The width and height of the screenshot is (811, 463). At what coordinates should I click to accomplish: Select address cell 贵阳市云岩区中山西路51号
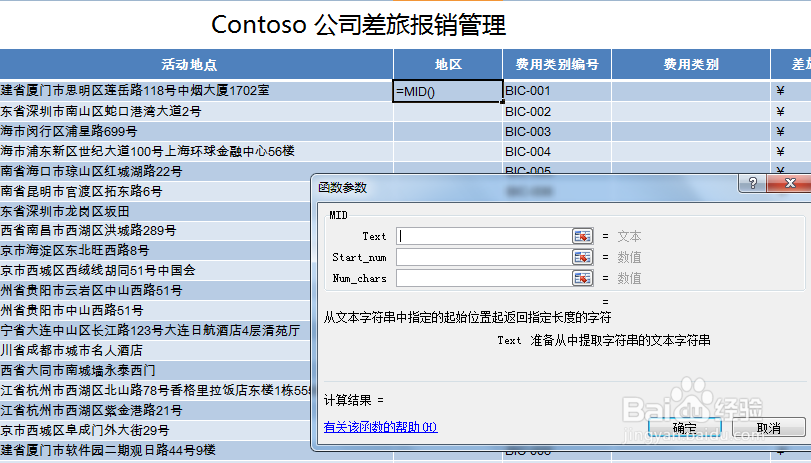click(155, 291)
